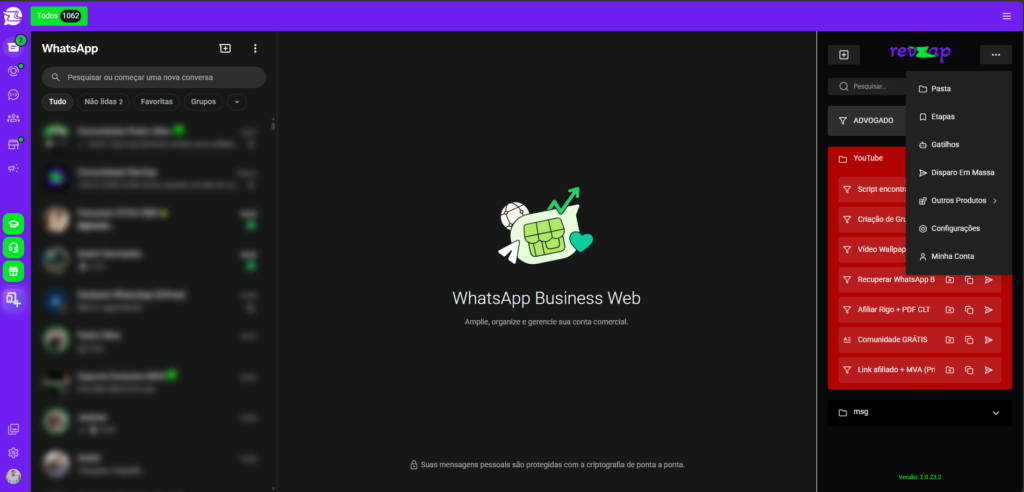
Task: Copy the Comunidade GRÁTIS message
Action: (x=969, y=340)
